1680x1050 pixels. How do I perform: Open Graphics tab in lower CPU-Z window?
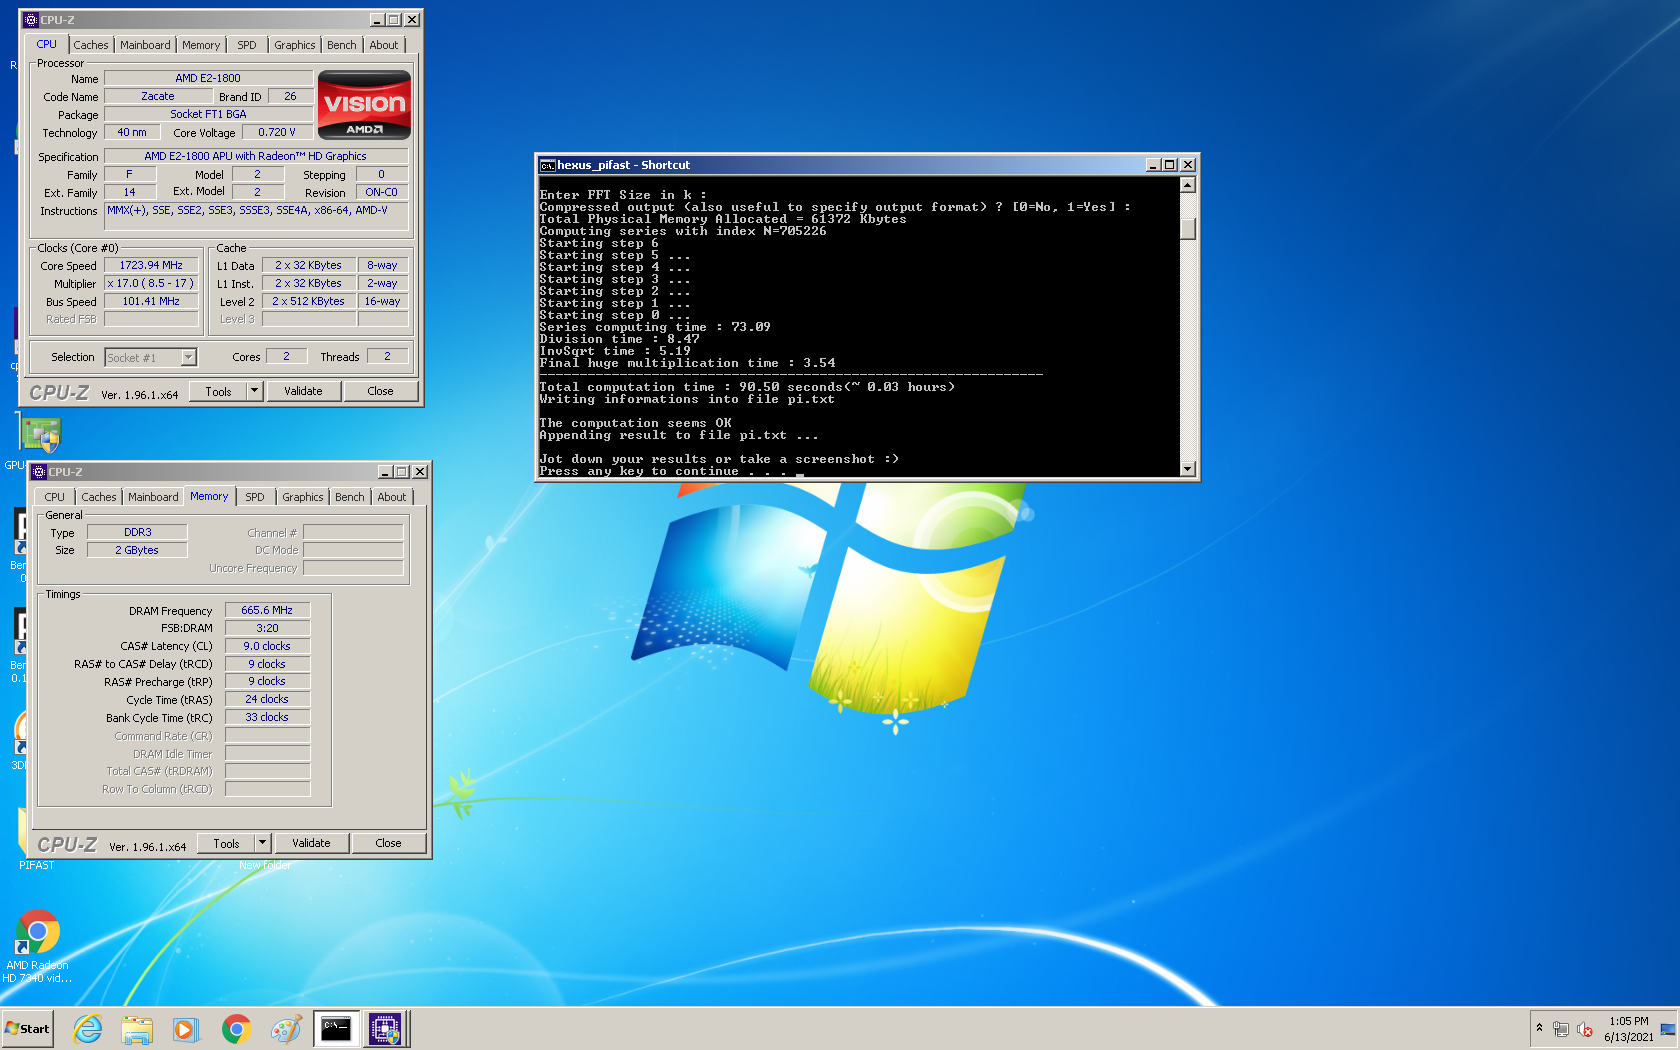coord(303,497)
